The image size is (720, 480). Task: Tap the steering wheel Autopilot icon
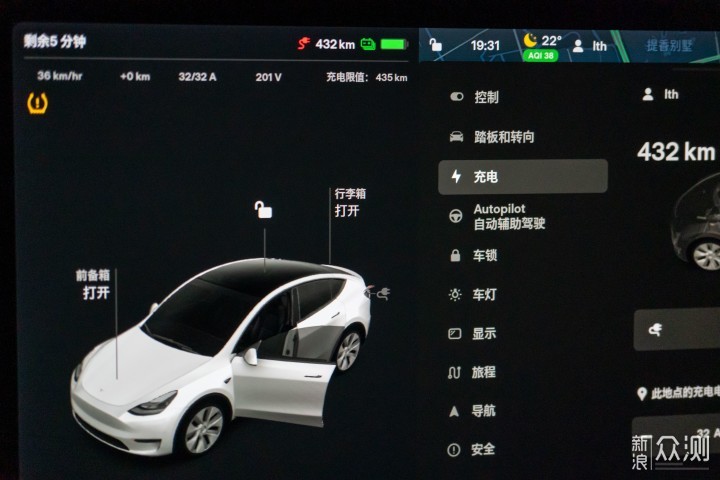coord(456,215)
